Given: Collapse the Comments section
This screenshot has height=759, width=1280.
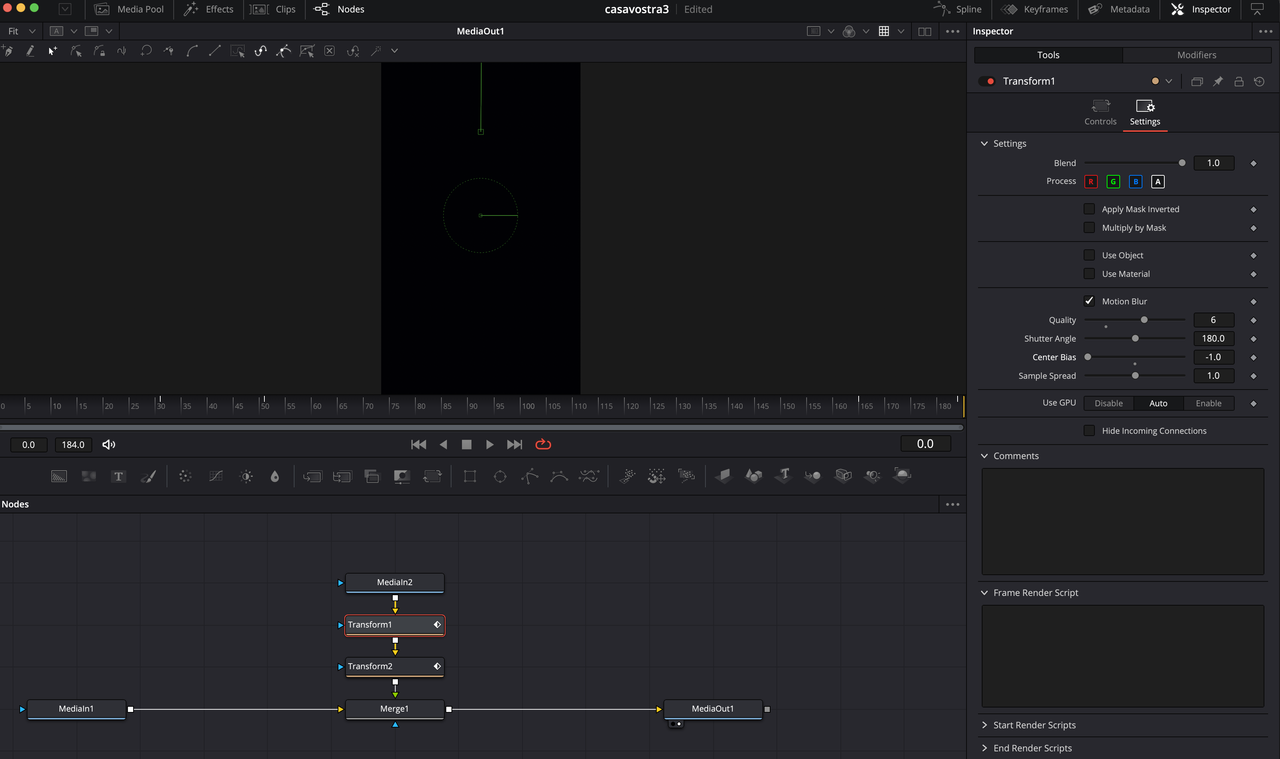Looking at the screenshot, I should click(1015, 456).
